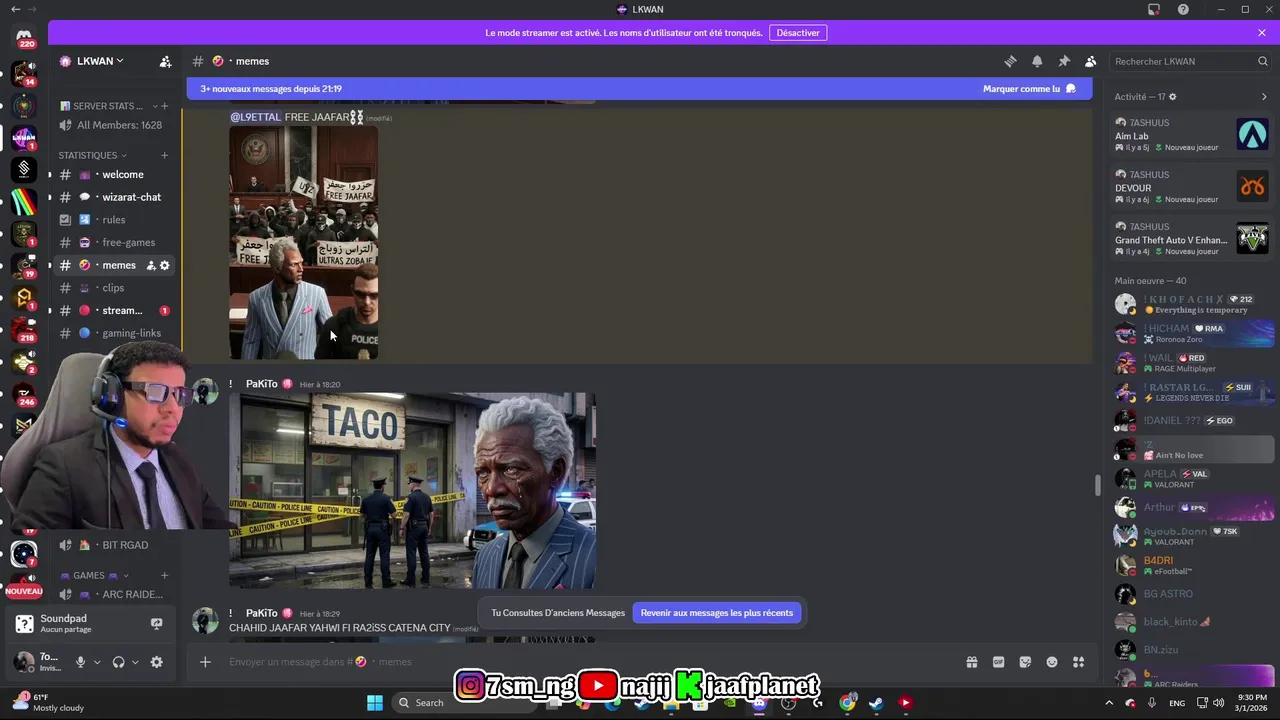Viewport: 1280px width, 720px height.
Task: Open attachment plus button in message bar
Action: tap(205, 662)
